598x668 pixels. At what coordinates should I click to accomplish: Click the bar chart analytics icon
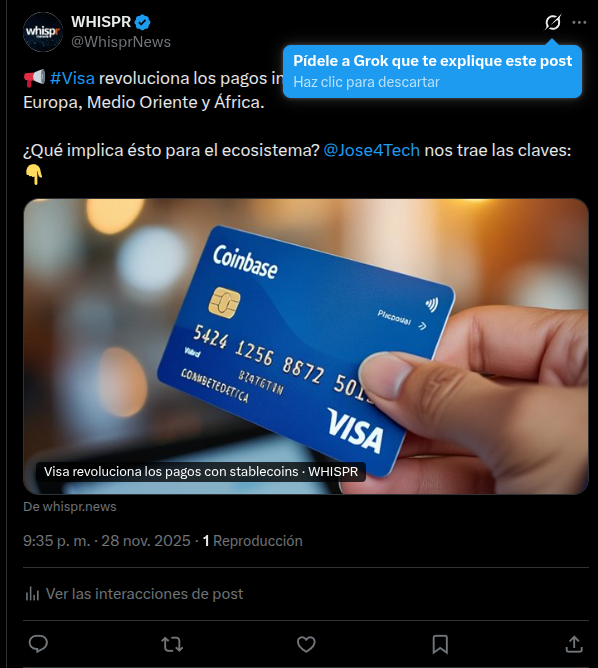pos(32,594)
